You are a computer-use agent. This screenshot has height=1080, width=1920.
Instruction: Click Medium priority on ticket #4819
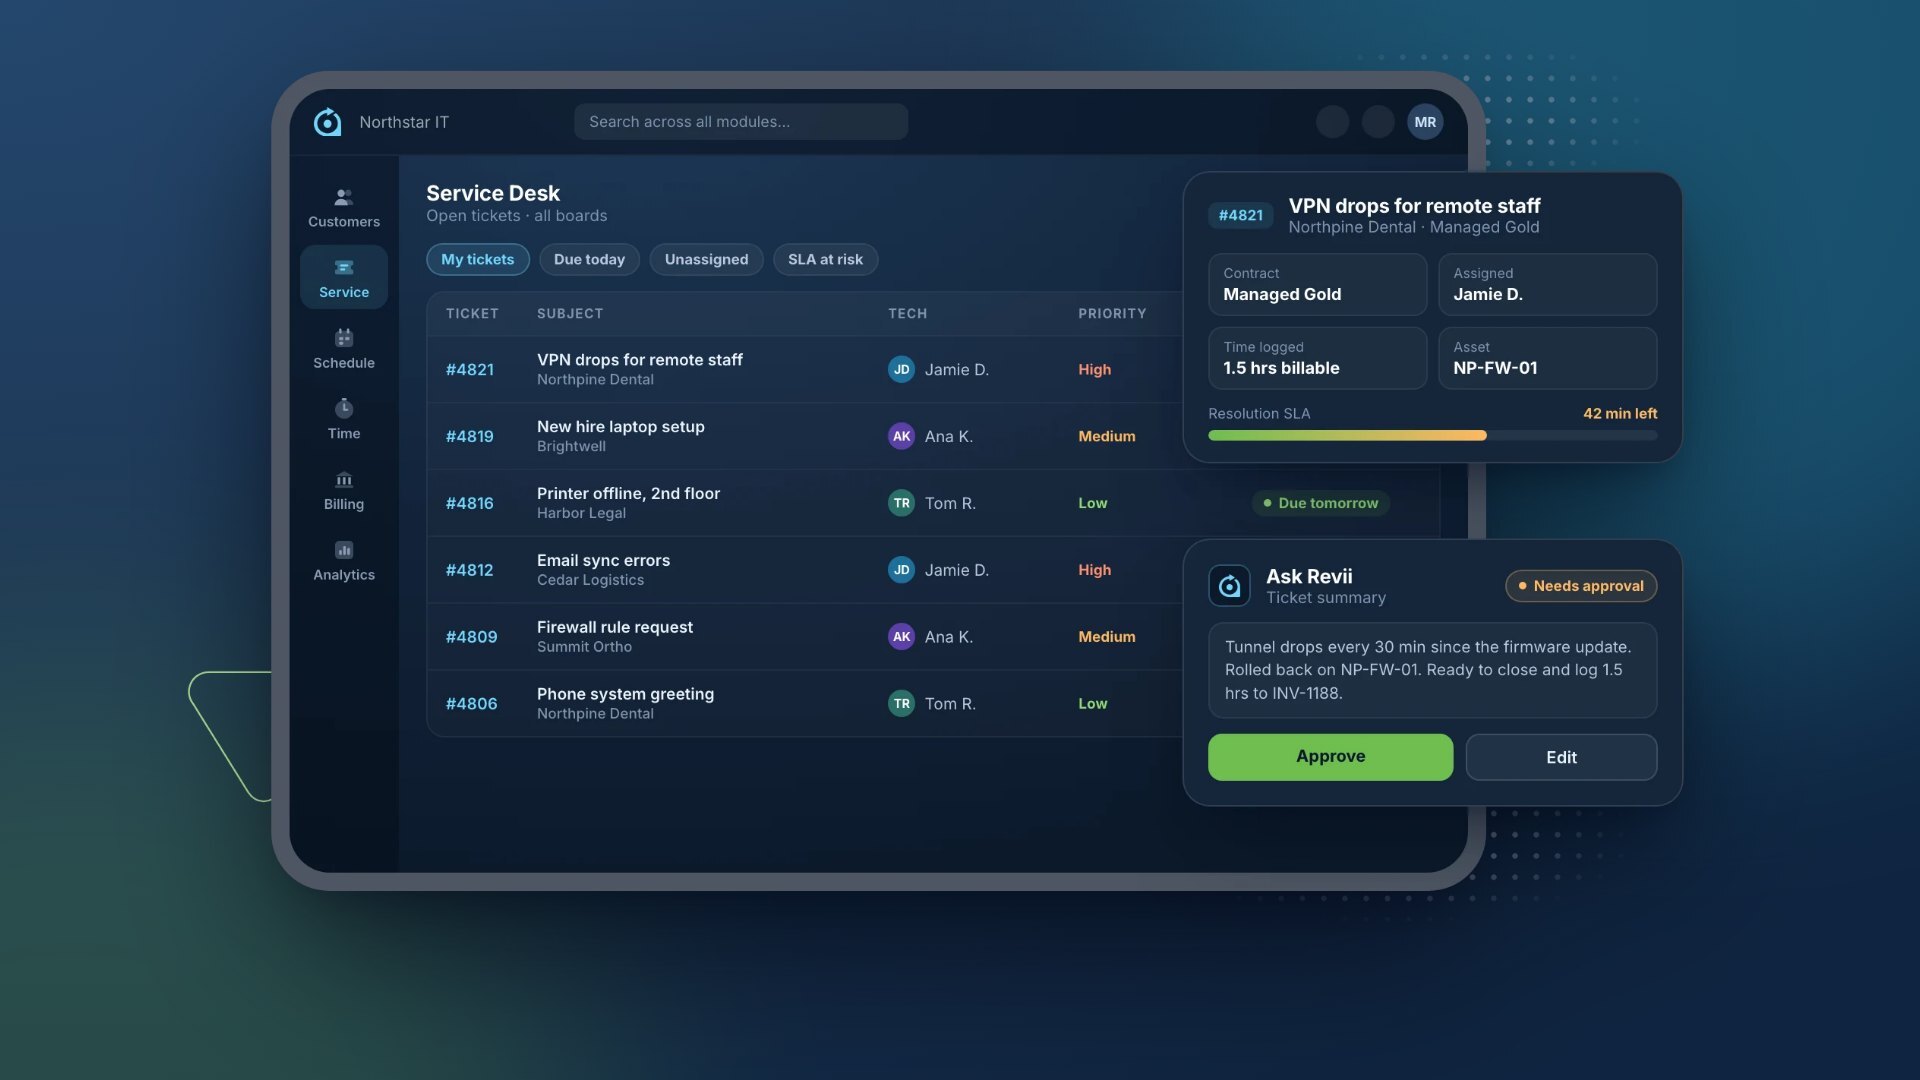pos(1106,436)
